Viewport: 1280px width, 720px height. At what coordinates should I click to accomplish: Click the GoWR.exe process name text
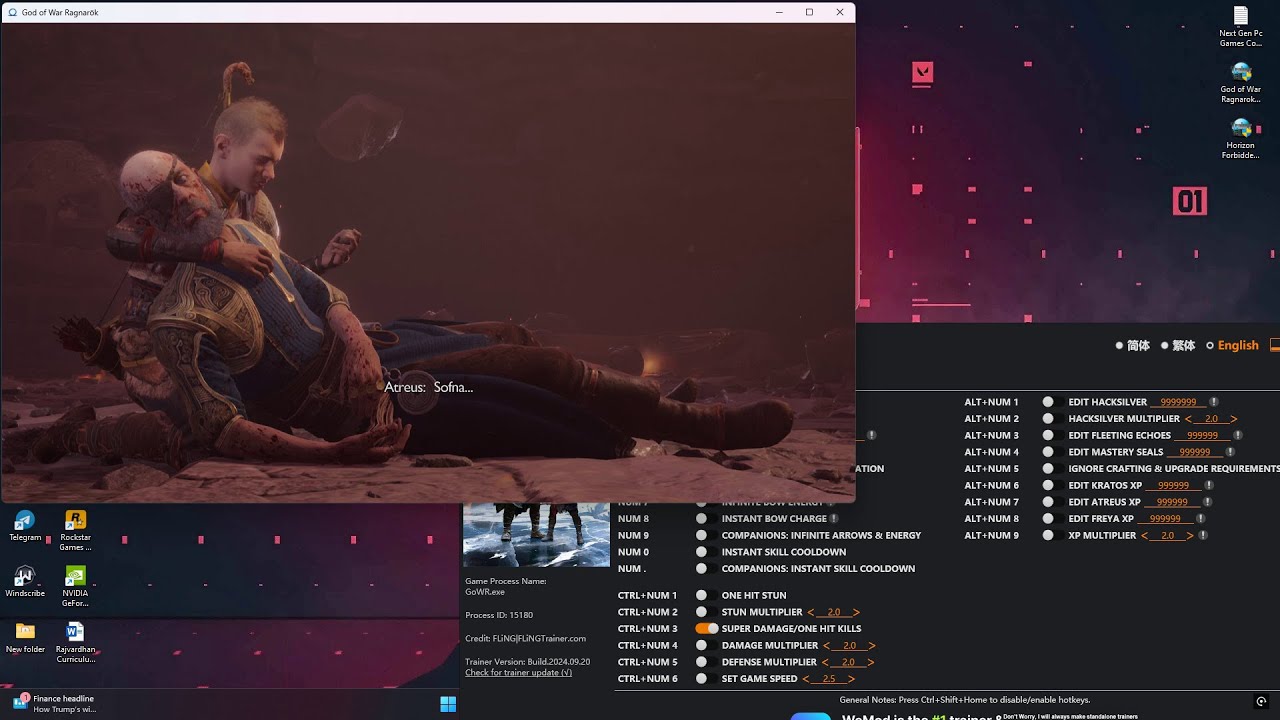(x=485, y=591)
